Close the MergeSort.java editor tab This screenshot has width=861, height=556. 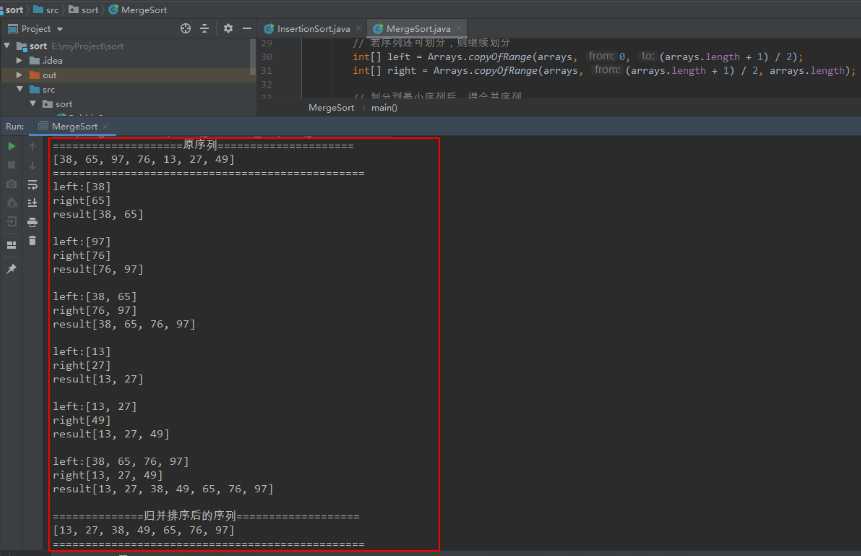[x=457, y=29]
